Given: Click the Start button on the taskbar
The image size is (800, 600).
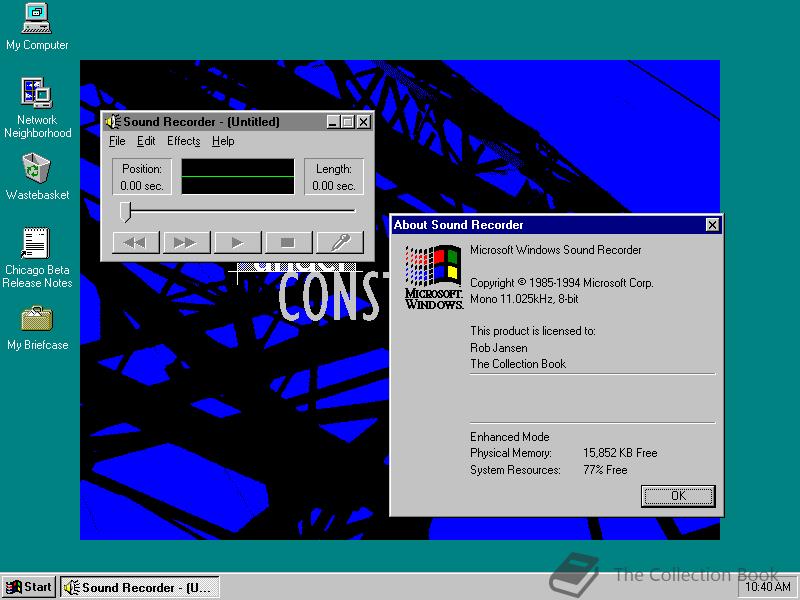Looking at the screenshot, I should [x=29, y=587].
